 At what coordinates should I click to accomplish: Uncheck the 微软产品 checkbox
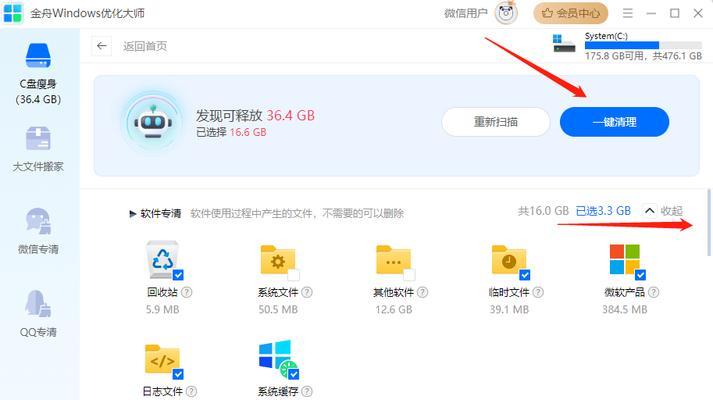[x=640, y=275]
